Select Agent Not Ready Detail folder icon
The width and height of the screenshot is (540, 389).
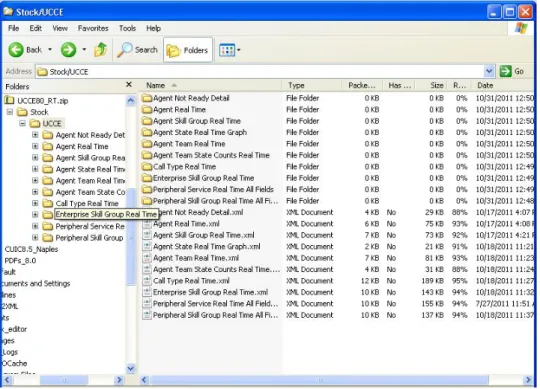pos(147,98)
